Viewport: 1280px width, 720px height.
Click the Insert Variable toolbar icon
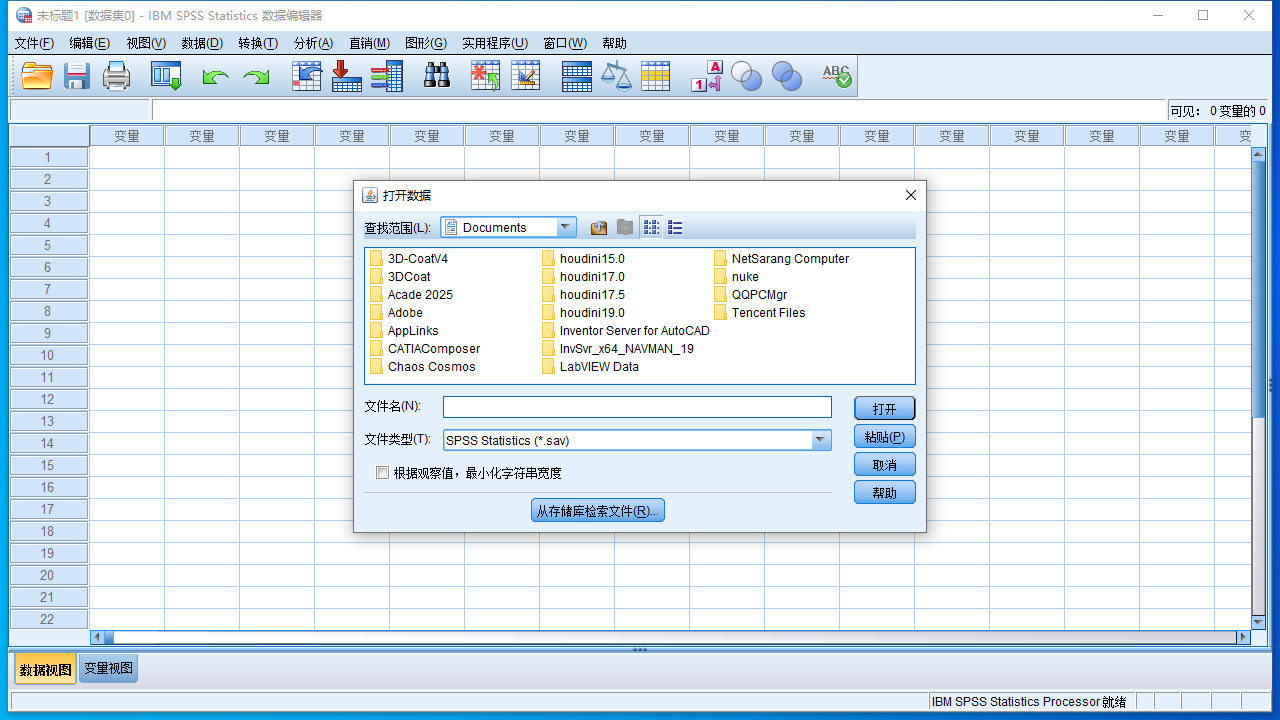click(526, 74)
